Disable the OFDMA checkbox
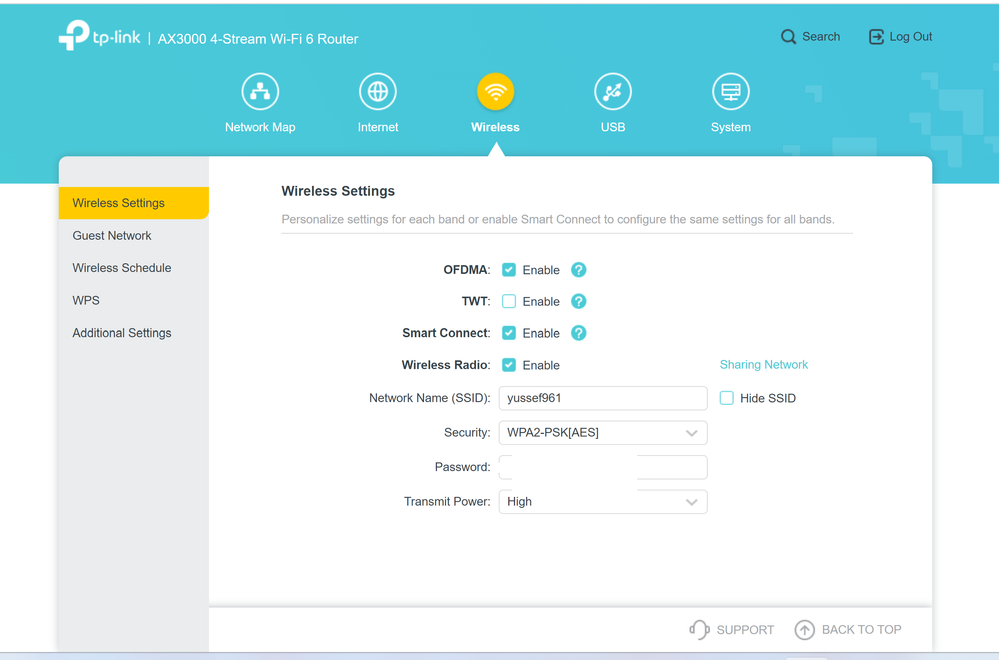Viewport: 999px width, 660px height. [509, 270]
